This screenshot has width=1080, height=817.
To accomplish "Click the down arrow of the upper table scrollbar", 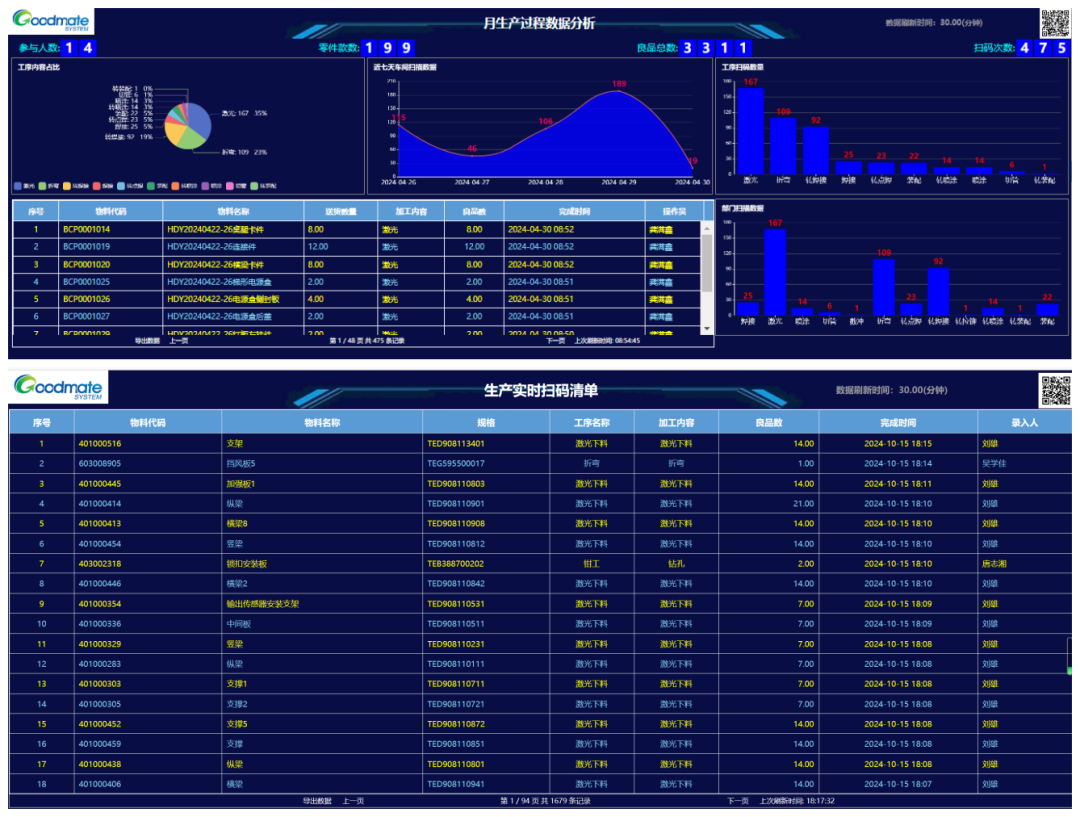I will [x=708, y=328].
